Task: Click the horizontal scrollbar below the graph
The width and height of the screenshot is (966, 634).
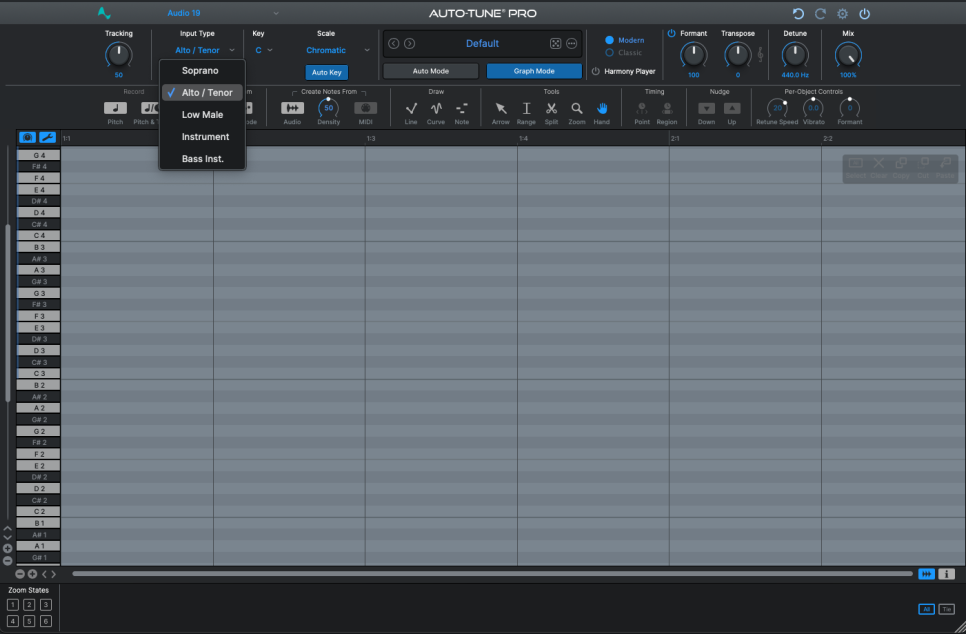Action: click(x=492, y=574)
